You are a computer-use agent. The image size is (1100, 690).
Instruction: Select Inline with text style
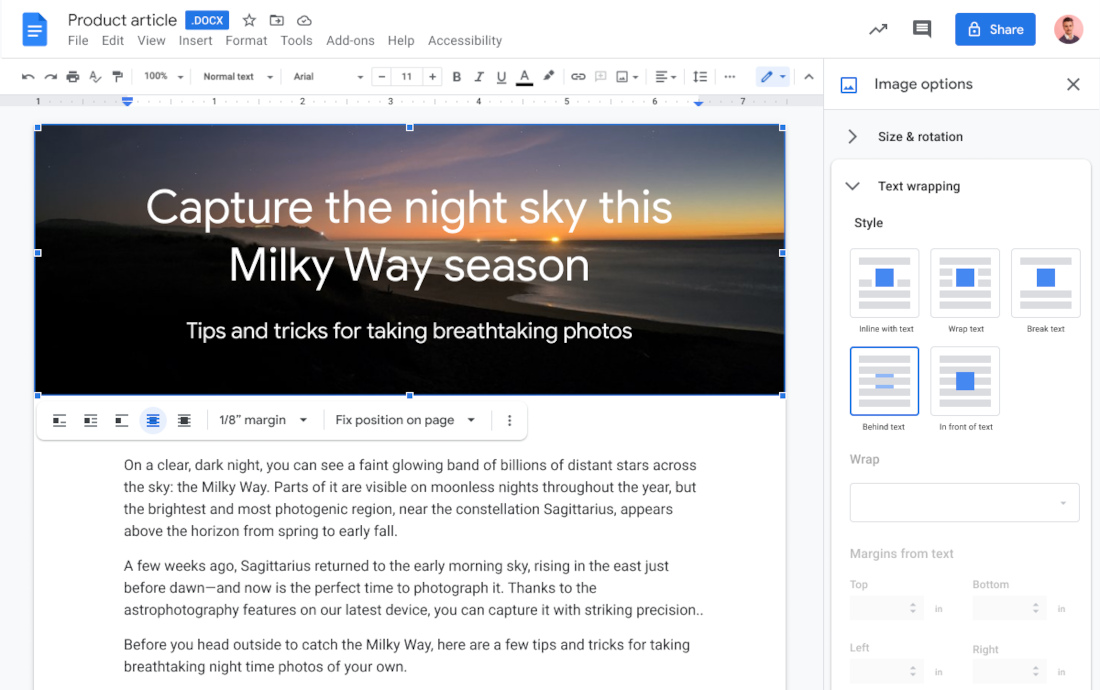[x=885, y=283]
